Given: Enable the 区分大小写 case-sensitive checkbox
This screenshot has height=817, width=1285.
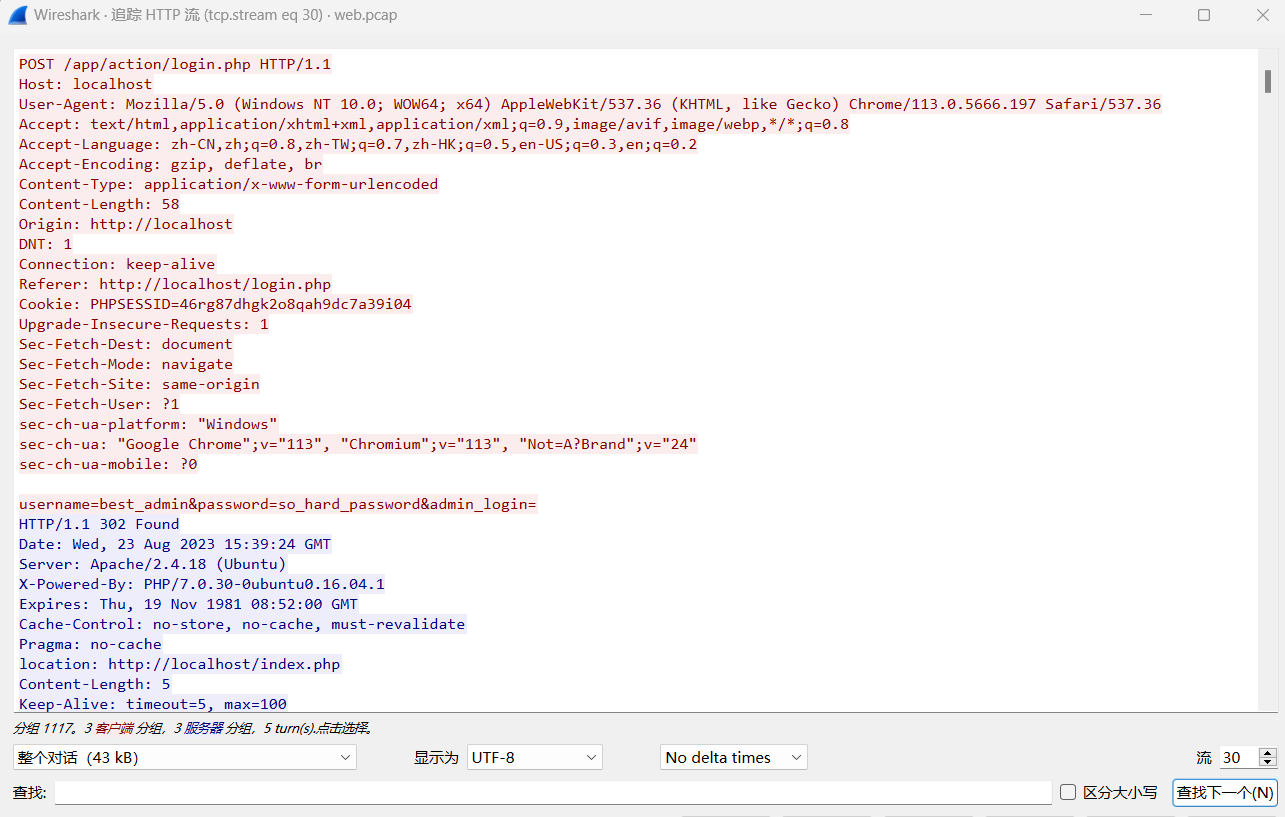Looking at the screenshot, I should pos(1068,792).
